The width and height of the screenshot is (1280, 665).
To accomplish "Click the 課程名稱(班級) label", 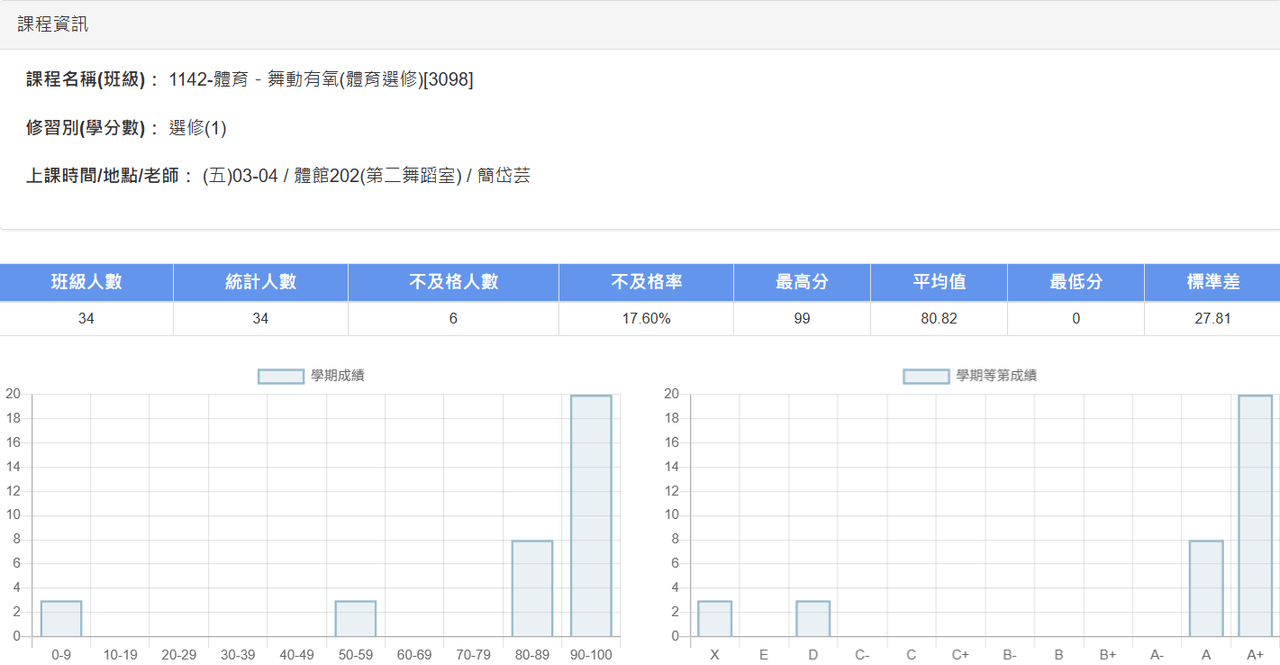I will coord(93,79).
